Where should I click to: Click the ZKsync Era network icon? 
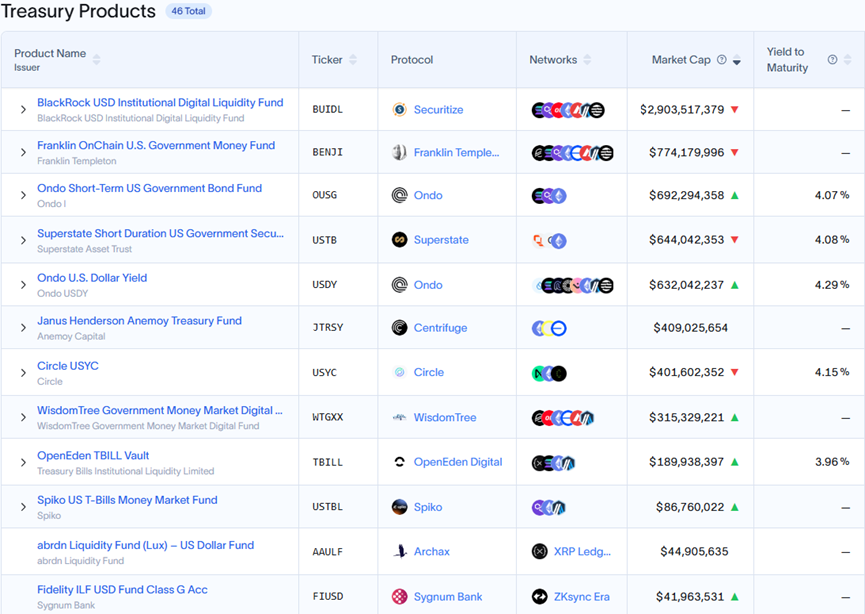540,597
